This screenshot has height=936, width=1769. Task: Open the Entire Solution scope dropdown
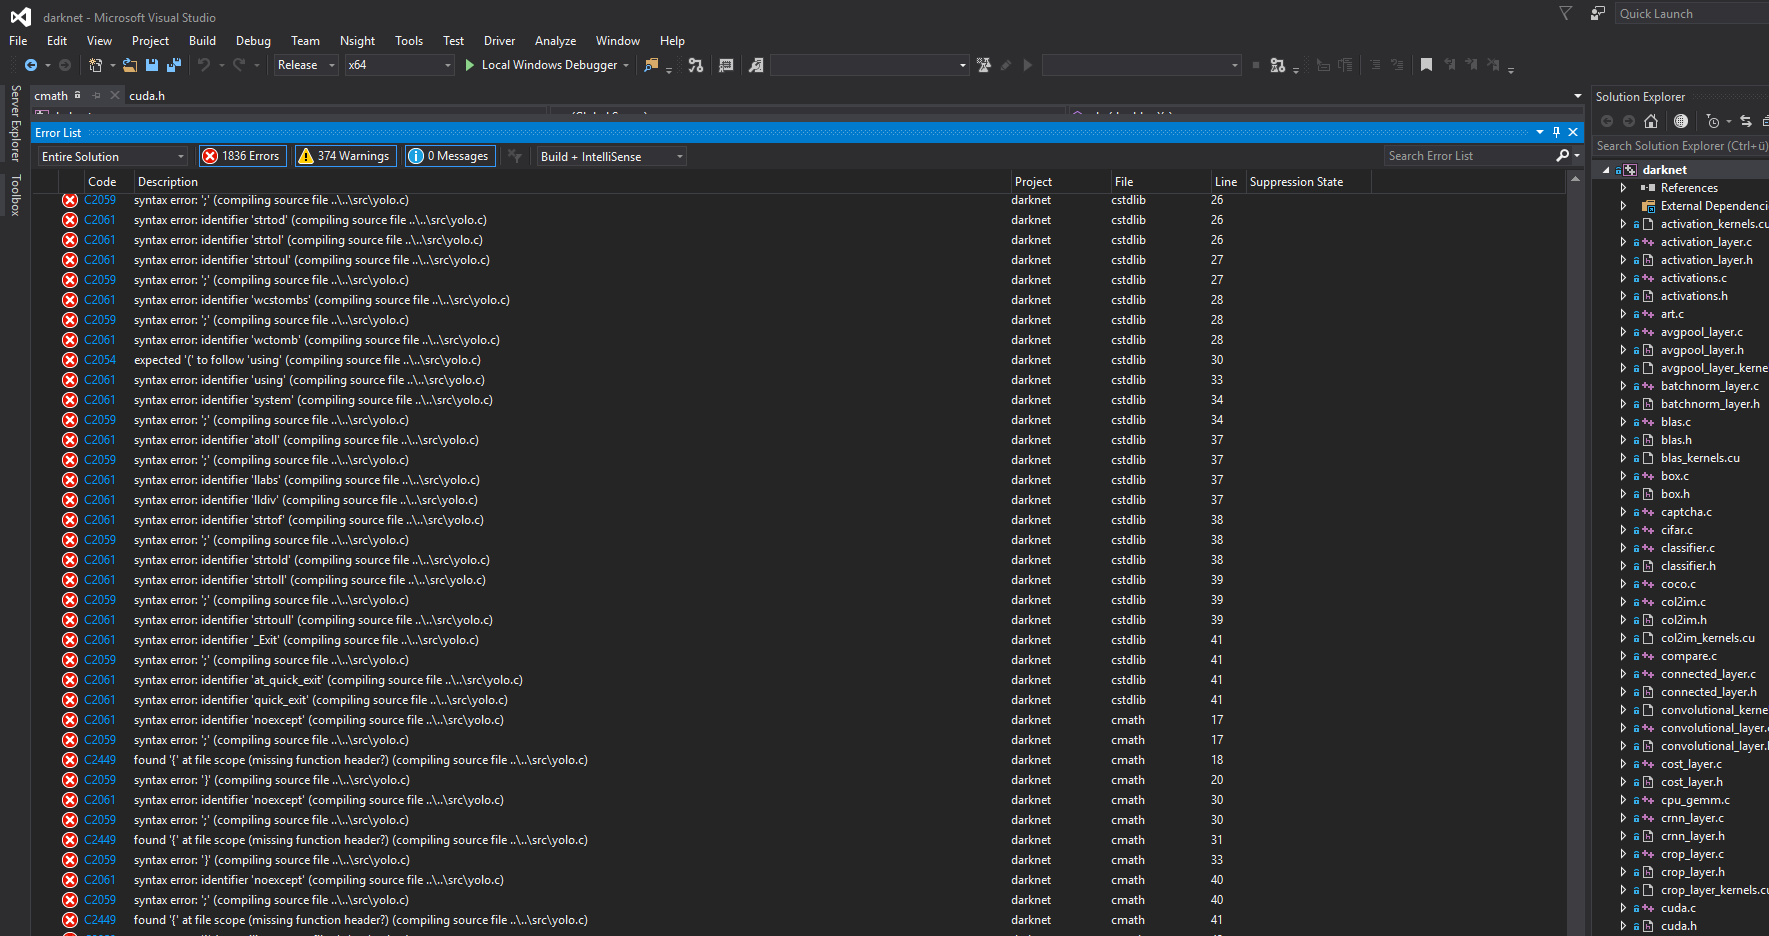[x=112, y=157]
